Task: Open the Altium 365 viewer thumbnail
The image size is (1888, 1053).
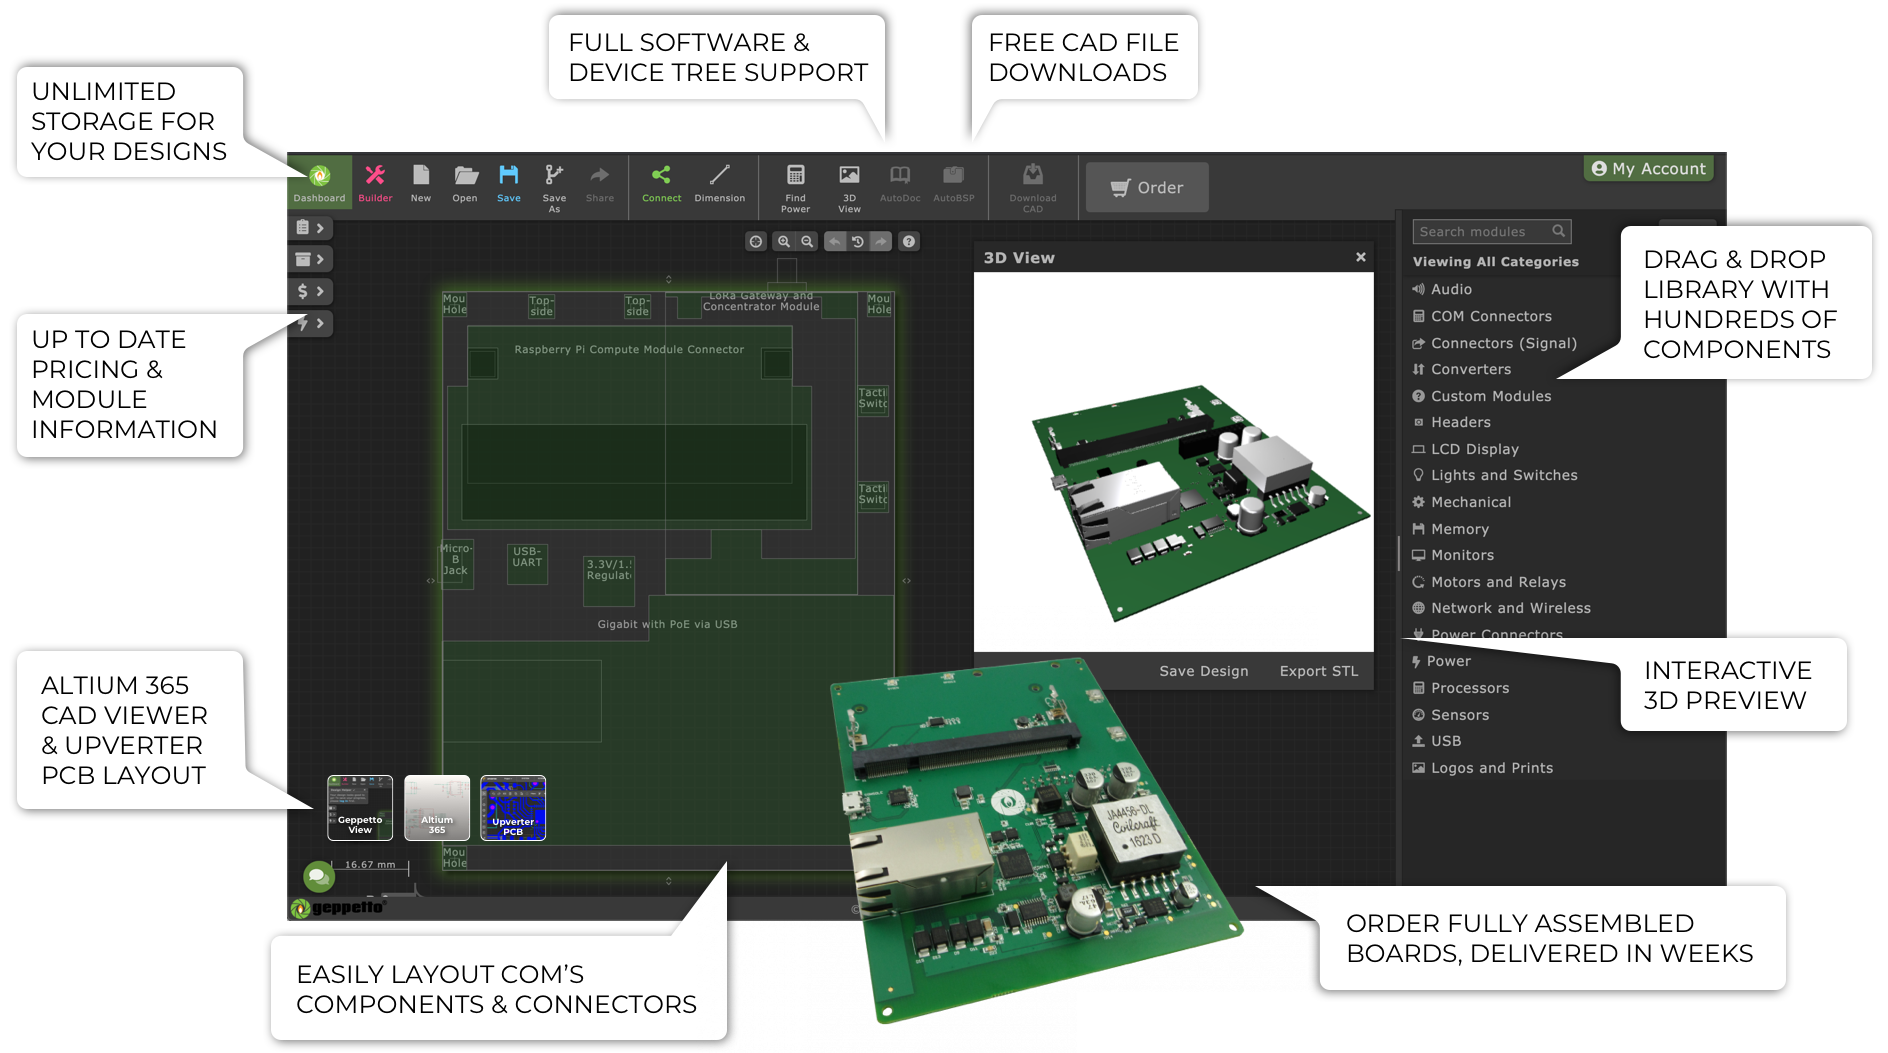Action: click(437, 808)
